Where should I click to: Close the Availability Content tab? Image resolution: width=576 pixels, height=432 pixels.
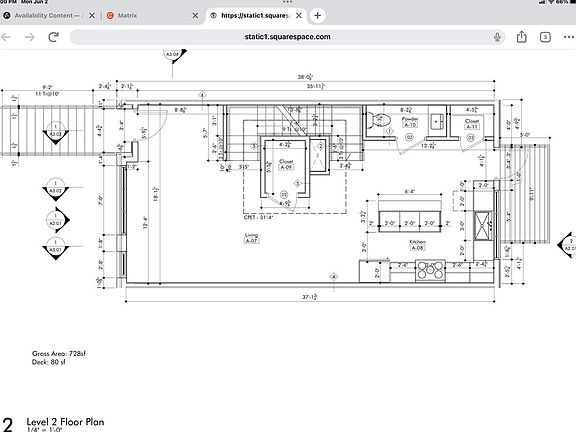point(92,15)
